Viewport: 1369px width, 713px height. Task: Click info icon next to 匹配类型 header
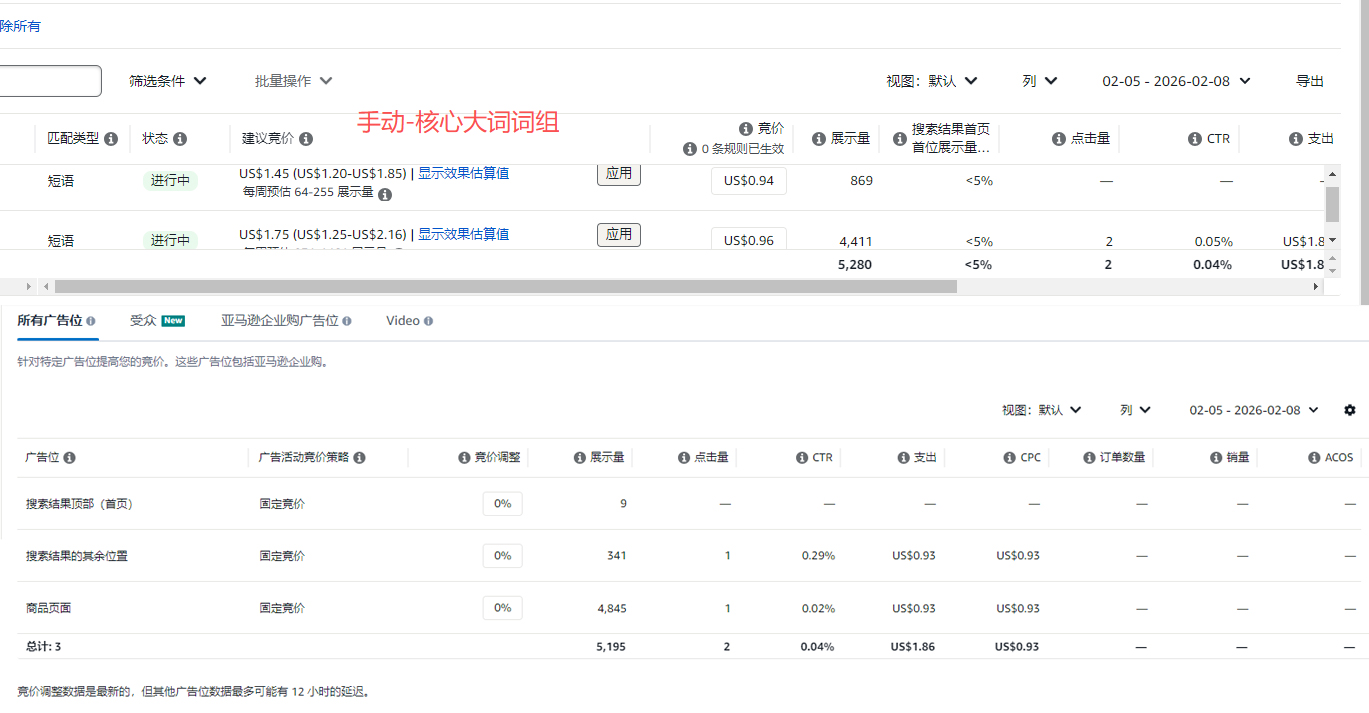[111, 139]
